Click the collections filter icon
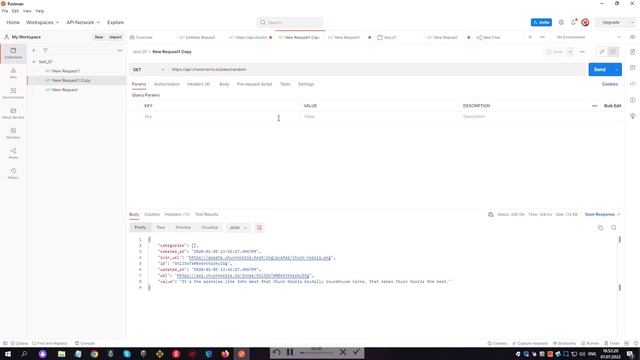Screen dimensions: 640x360 tap(45, 50)
